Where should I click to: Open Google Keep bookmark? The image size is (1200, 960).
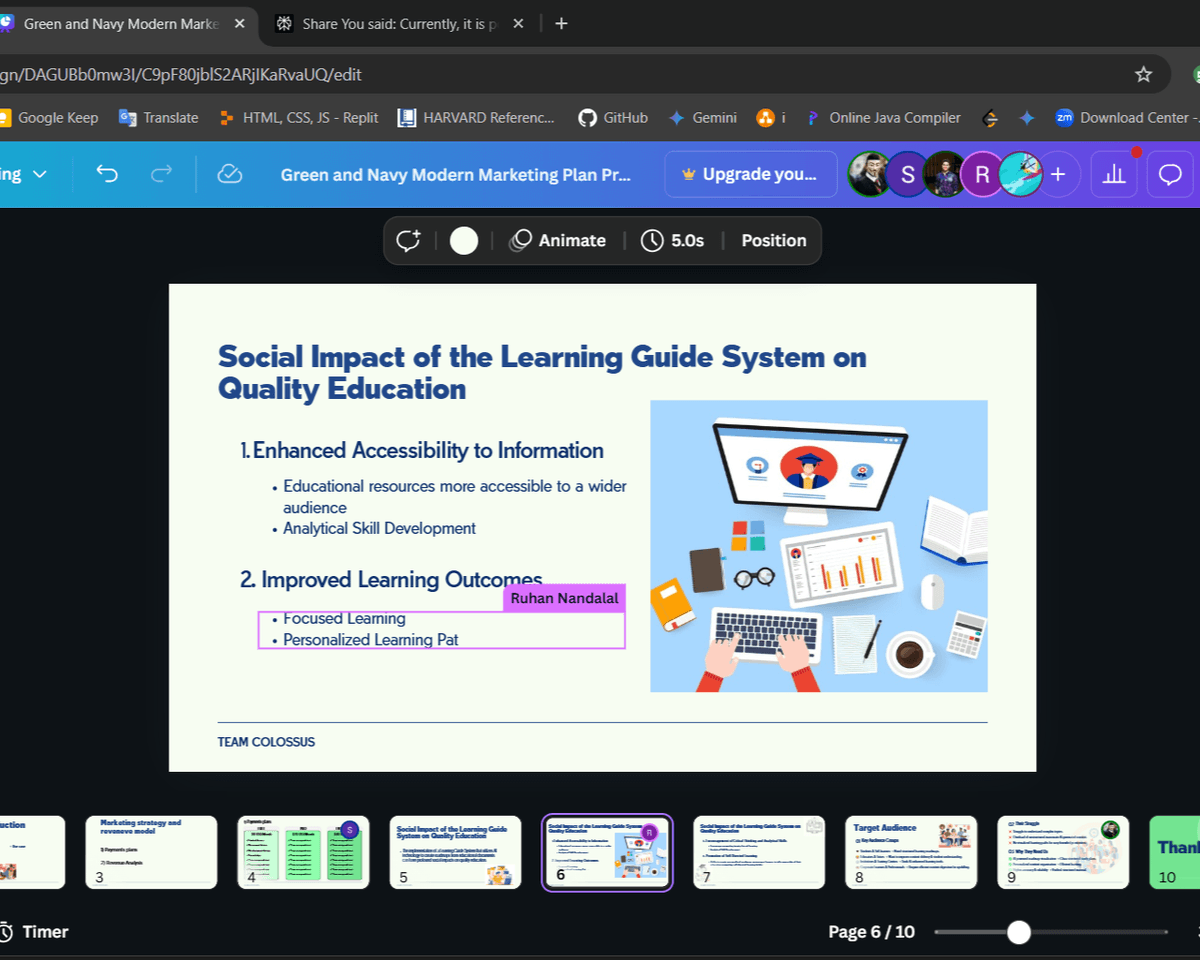click(49, 118)
